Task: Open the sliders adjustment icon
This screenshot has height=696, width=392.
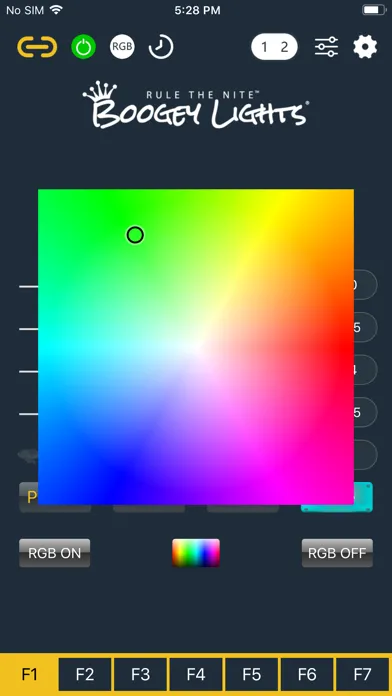Action: point(326,47)
